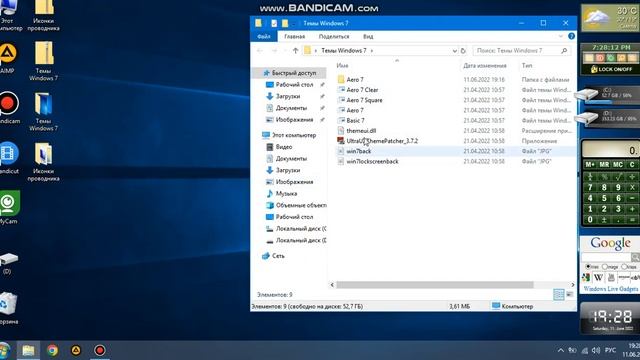Viewport: 640px width, 360px height.
Task: Open the Поделиться ribbon tab
Action: pyautogui.click(x=334, y=36)
